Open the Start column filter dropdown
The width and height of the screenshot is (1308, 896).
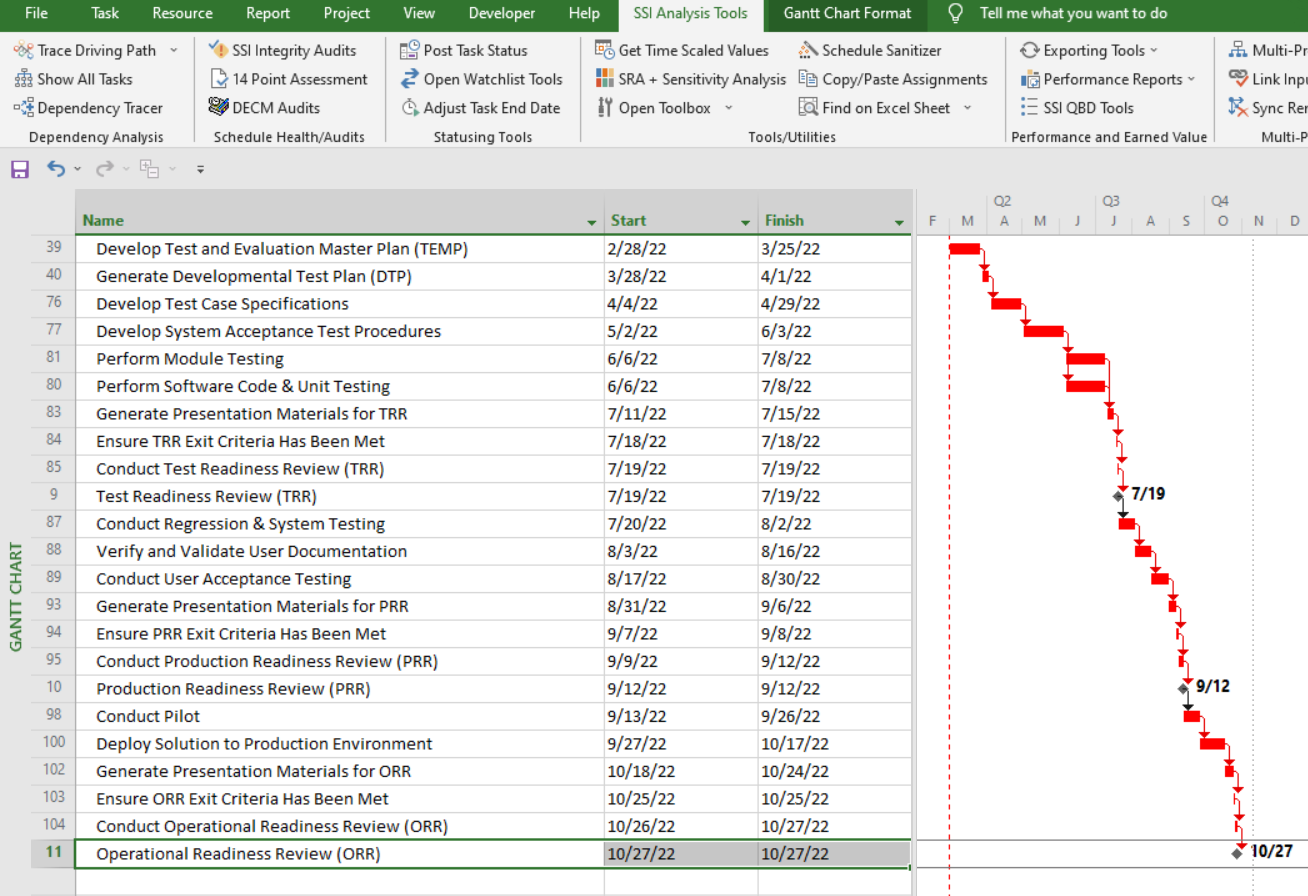click(x=746, y=221)
